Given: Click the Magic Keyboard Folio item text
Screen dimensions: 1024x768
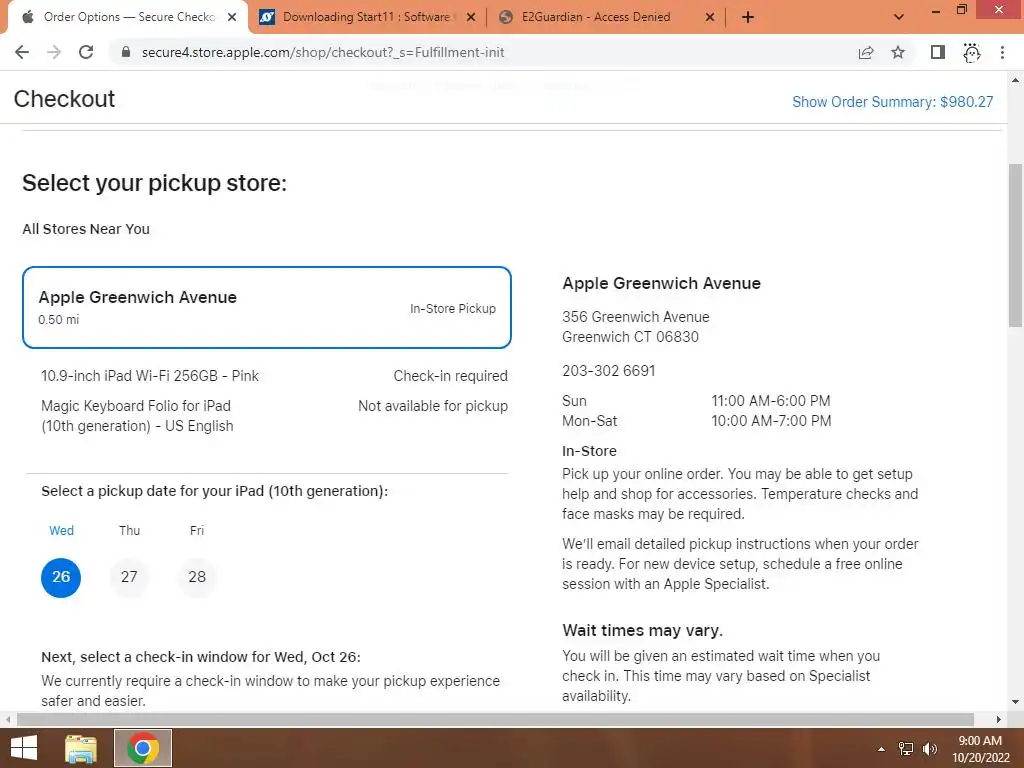Looking at the screenshot, I should pyautogui.click(x=136, y=415).
